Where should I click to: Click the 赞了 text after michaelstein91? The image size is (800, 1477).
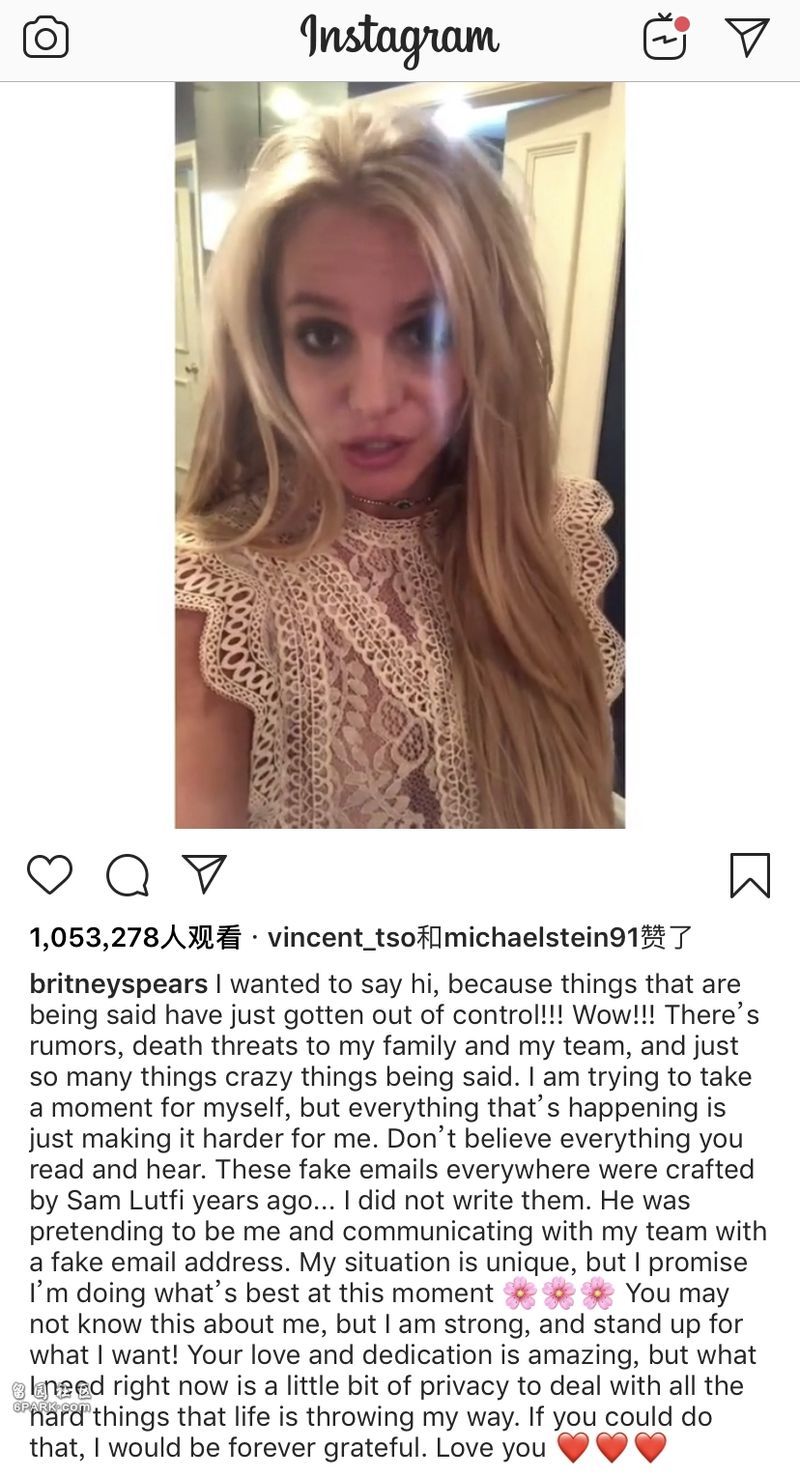tap(666, 937)
